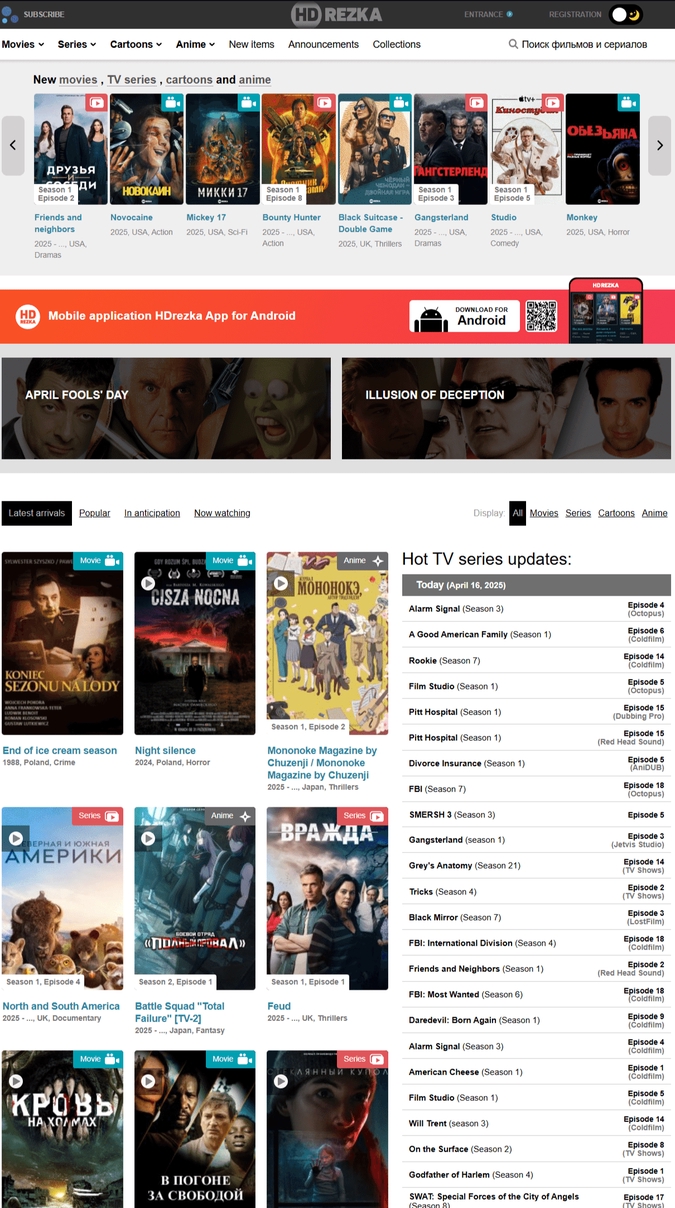Switch to the Popular tab
This screenshot has width=675, height=1208.
(95, 513)
